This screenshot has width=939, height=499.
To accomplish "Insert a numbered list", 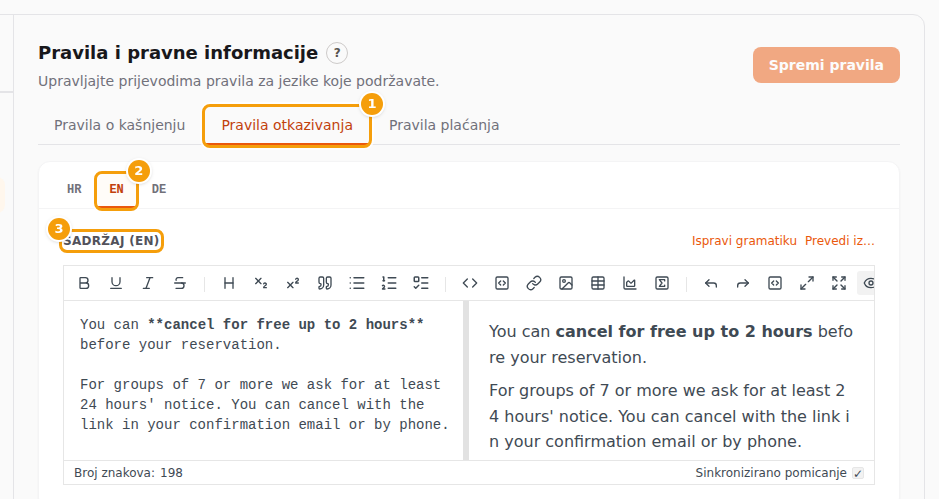I will (389, 283).
